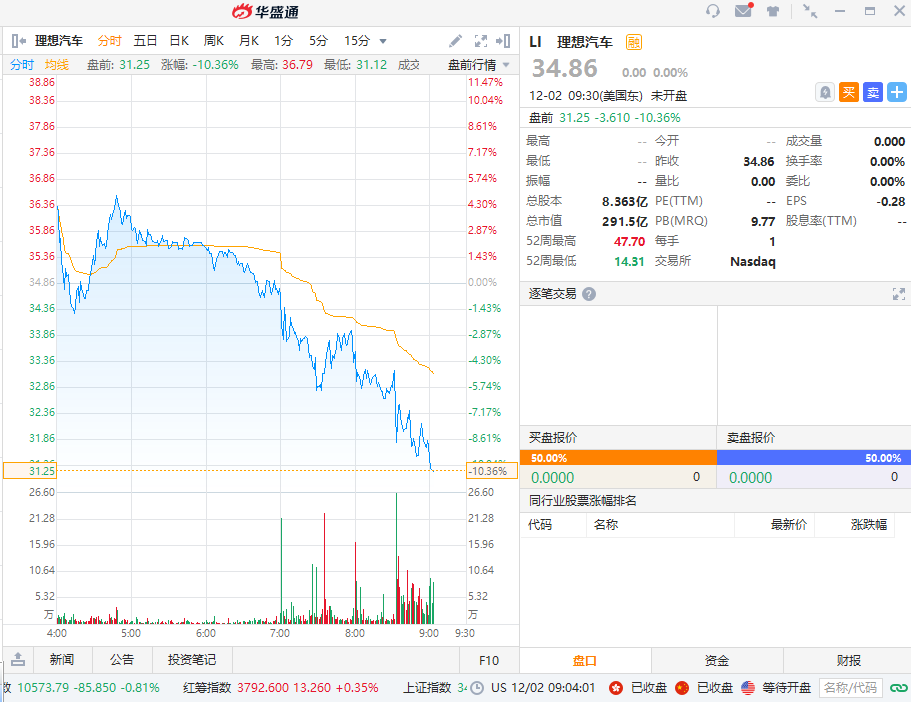Click the 买盘报价 header
The height and width of the screenshot is (702, 911).
(553, 438)
